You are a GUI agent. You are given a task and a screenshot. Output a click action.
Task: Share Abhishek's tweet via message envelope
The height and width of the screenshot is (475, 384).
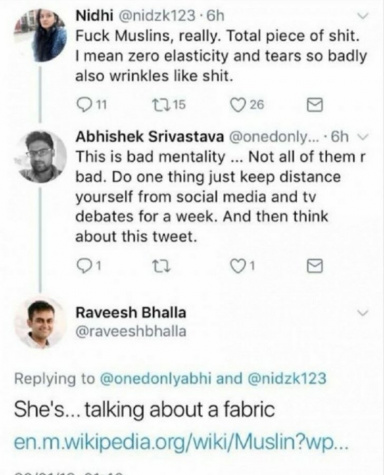[314, 266]
